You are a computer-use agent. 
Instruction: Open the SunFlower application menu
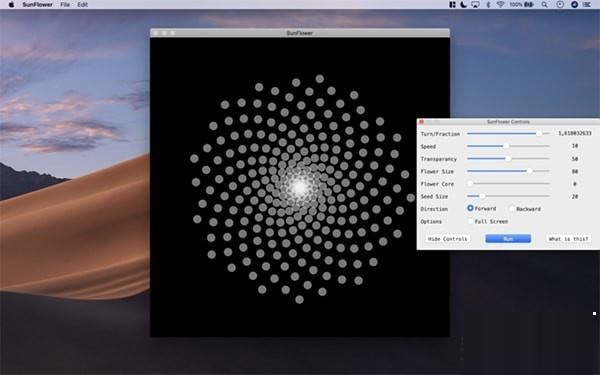38,5
